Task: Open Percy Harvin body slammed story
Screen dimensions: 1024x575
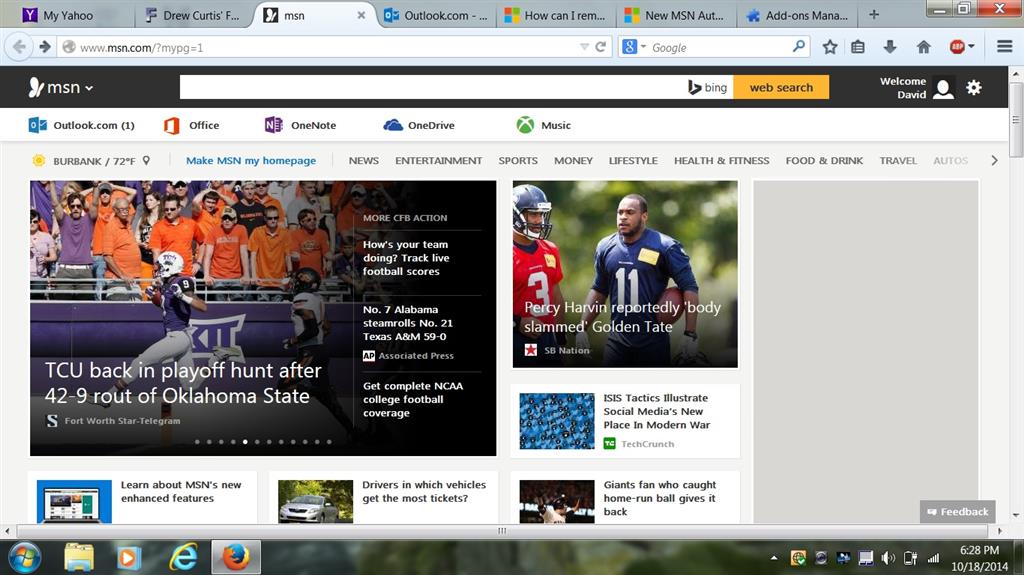Action: pyautogui.click(x=622, y=317)
